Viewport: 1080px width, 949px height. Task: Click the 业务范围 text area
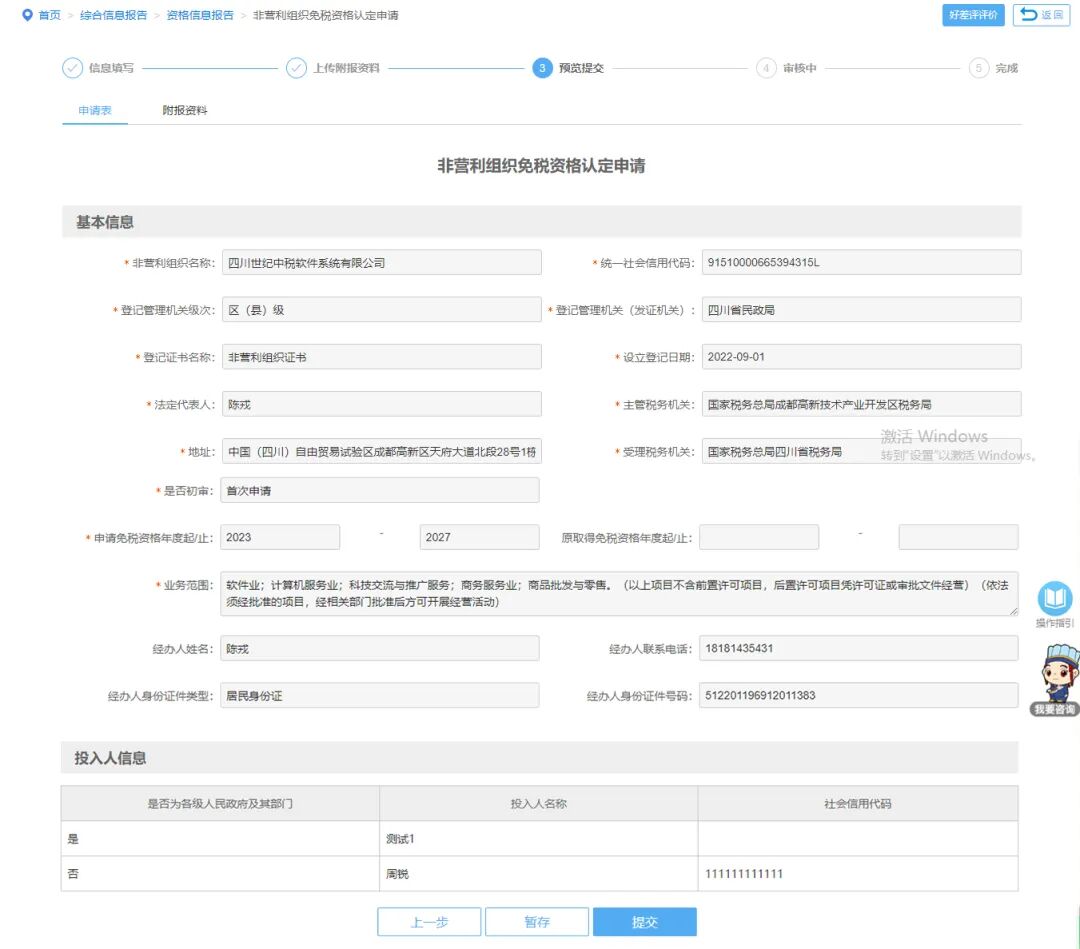pyautogui.click(x=619, y=593)
